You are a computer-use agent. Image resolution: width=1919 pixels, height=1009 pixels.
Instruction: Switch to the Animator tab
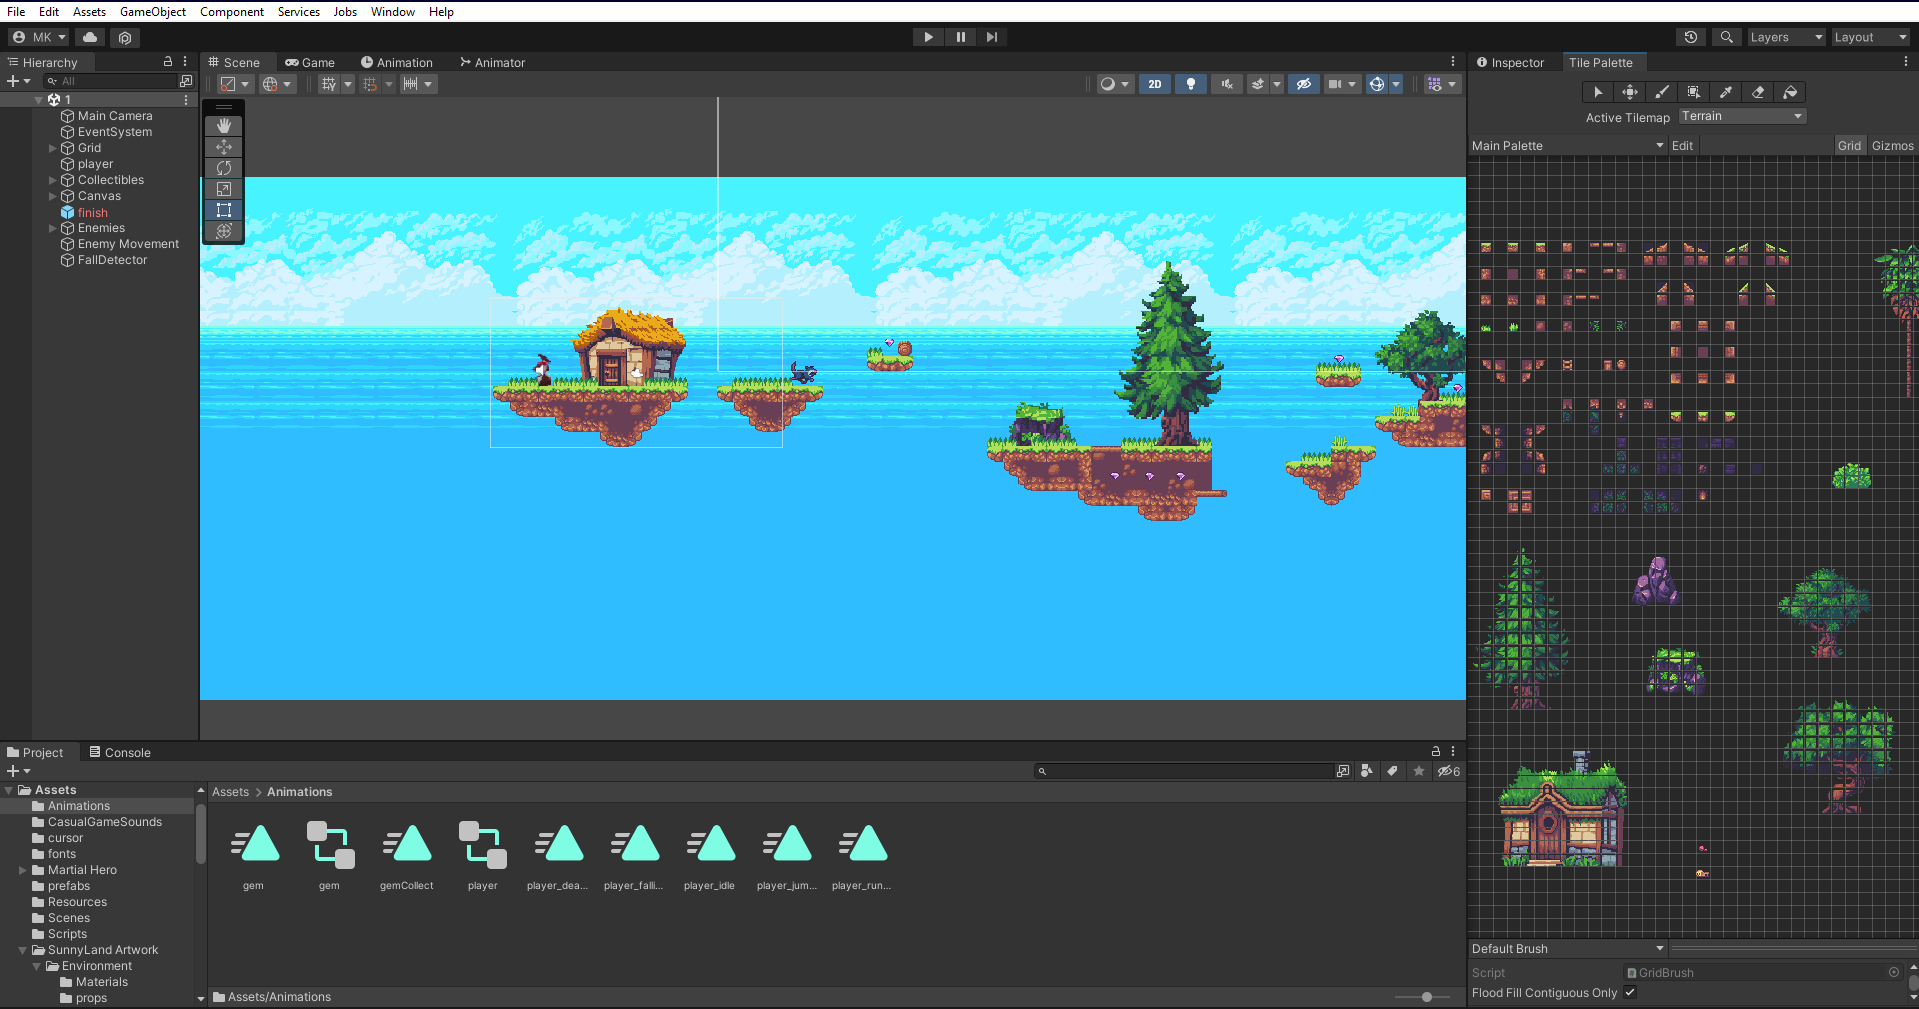coord(492,62)
